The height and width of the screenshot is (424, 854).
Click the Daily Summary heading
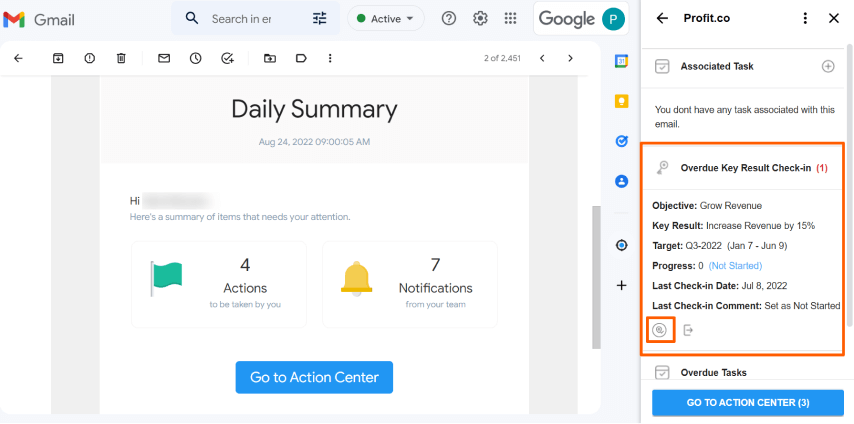pyautogui.click(x=314, y=110)
